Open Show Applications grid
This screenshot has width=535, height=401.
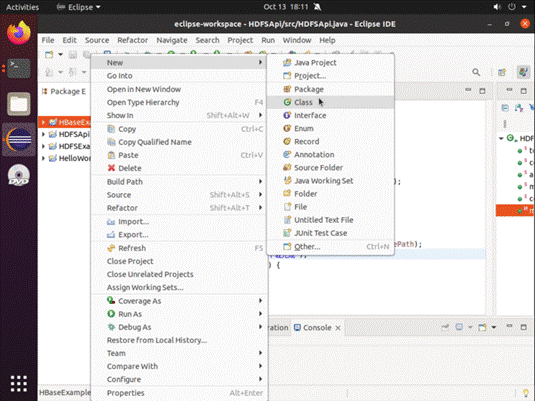click(19, 384)
